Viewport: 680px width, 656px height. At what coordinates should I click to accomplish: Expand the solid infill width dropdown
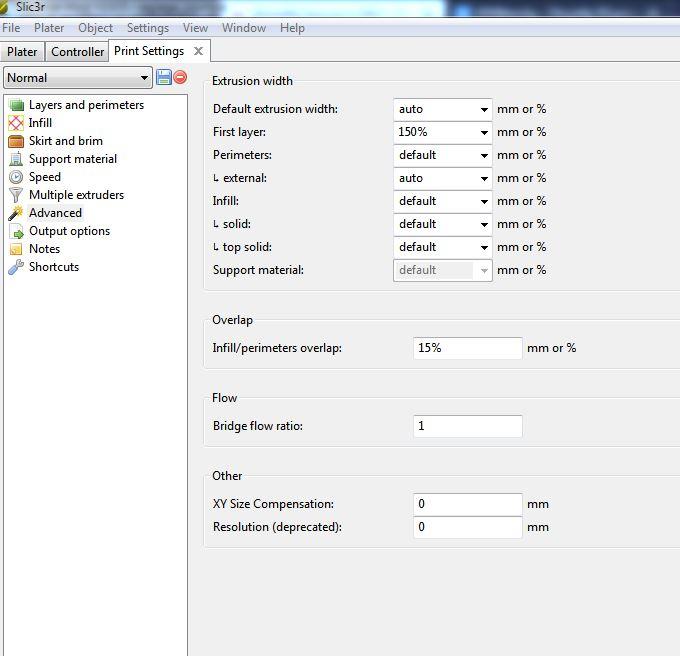484,225
